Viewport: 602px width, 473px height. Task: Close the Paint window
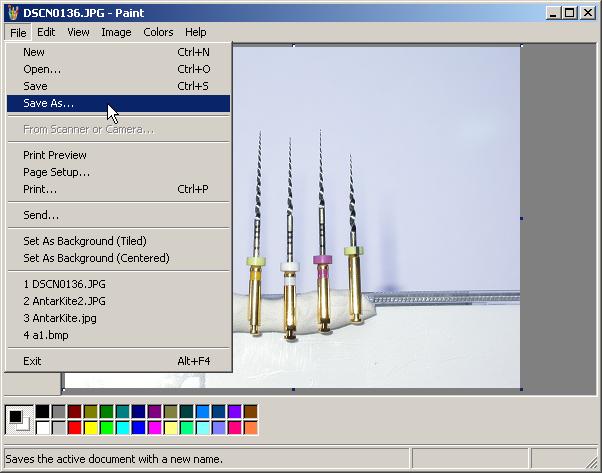[588, 13]
